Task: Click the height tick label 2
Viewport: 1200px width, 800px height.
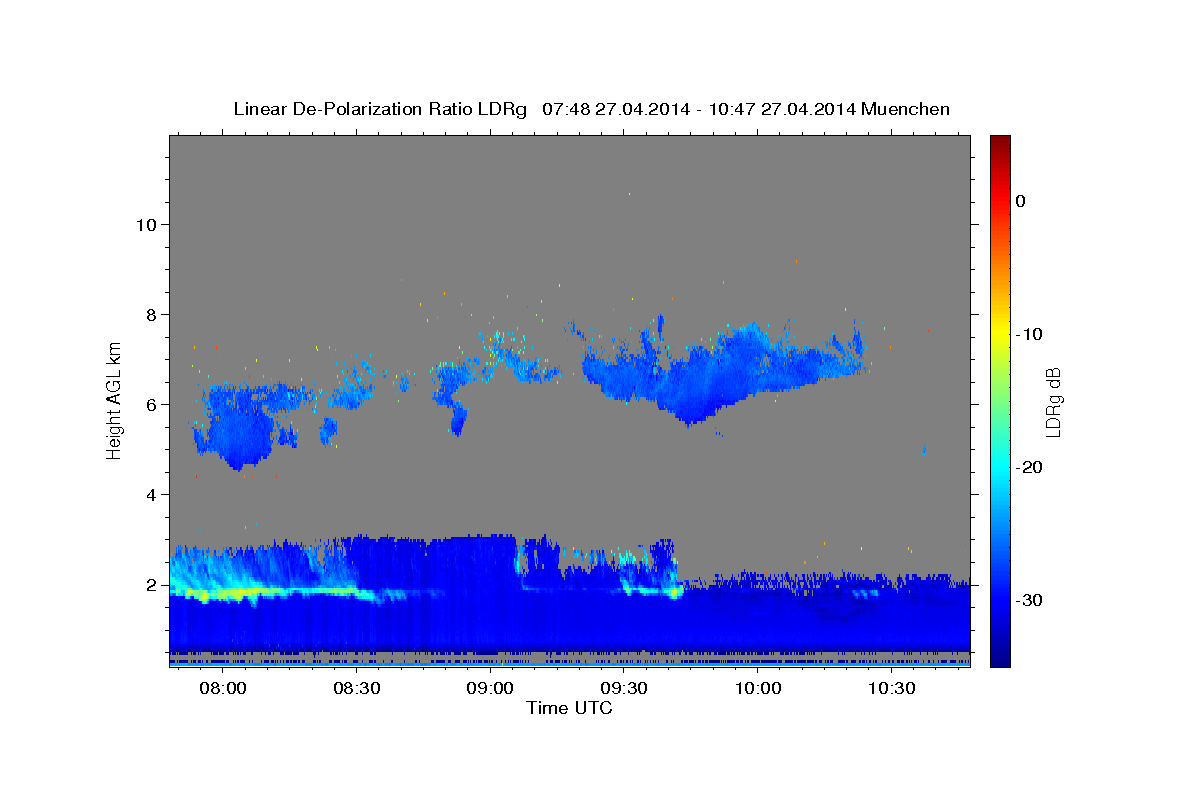Action: point(150,584)
